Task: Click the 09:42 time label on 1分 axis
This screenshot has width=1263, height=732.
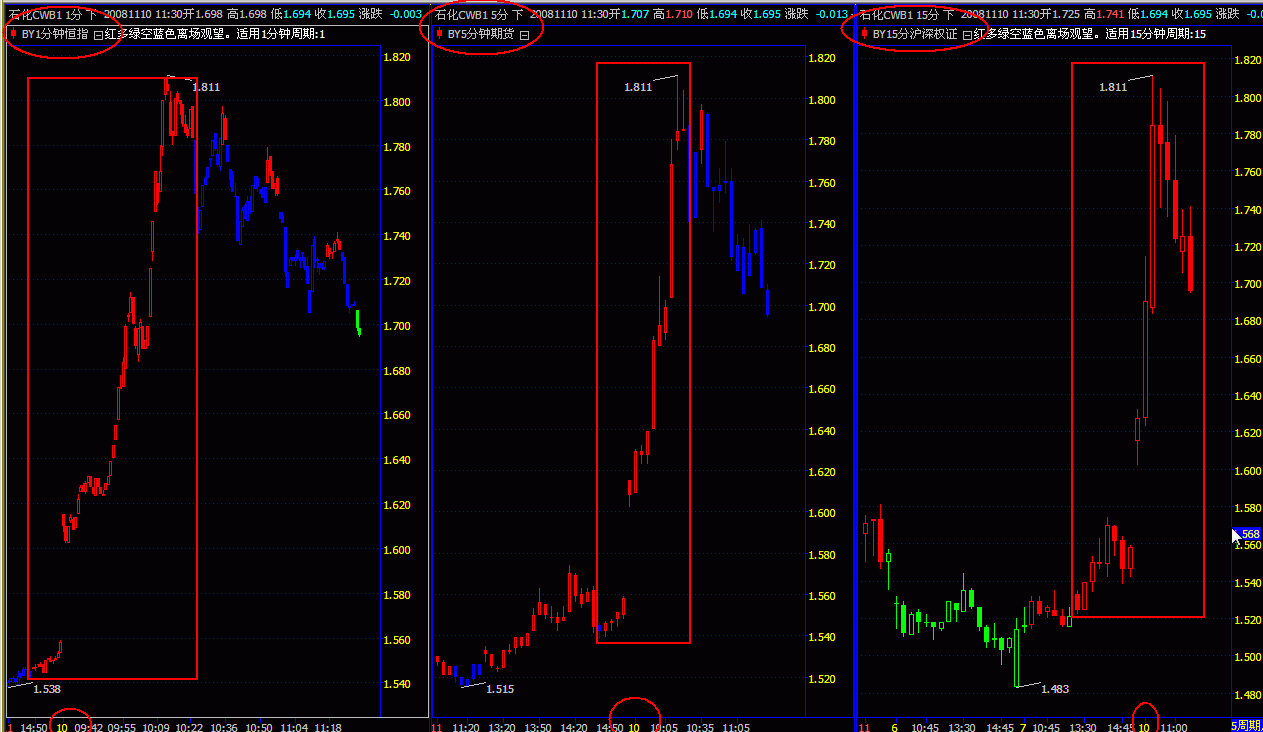Action: pyautogui.click(x=88, y=727)
